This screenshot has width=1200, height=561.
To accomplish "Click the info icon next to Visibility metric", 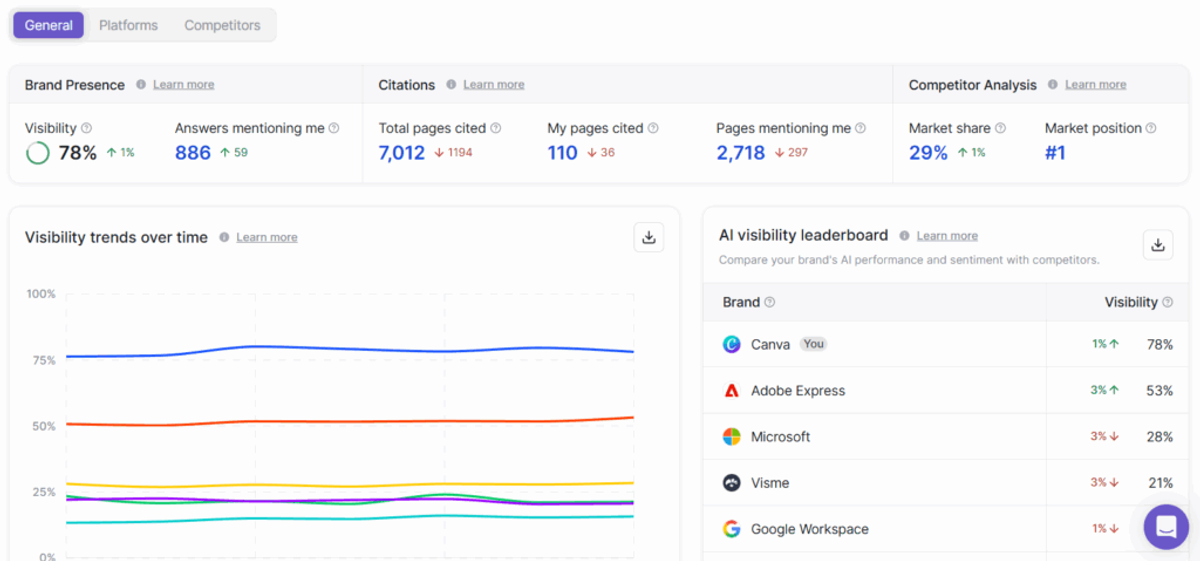I will pyautogui.click(x=86, y=128).
